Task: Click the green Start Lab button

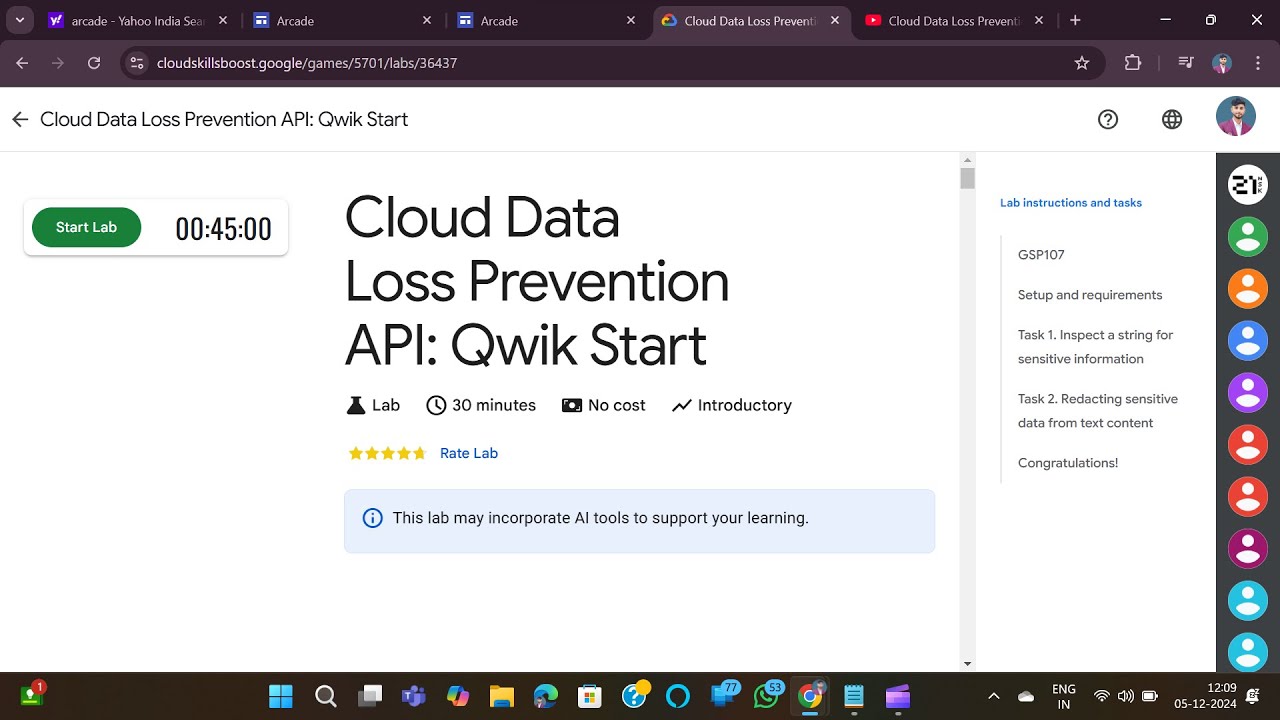Action: [x=86, y=227]
